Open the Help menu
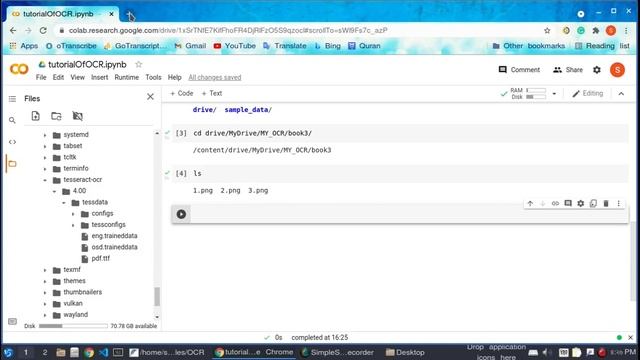 click(175, 77)
